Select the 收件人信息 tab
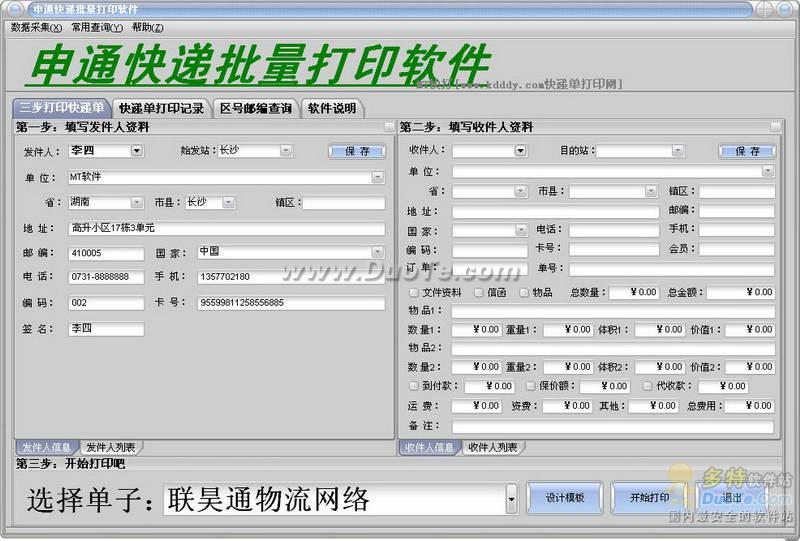This screenshot has width=800, height=541. pyautogui.click(x=429, y=448)
